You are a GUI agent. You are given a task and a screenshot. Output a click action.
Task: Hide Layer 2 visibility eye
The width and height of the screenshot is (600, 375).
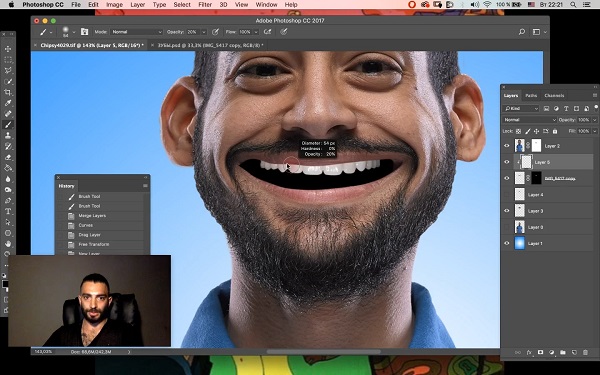pyautogui.click(x=507, y=146)
